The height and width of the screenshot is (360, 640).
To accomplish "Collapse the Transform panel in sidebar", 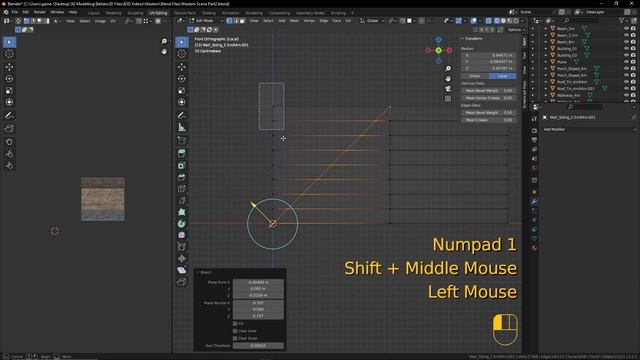I will tap(462, 38).
